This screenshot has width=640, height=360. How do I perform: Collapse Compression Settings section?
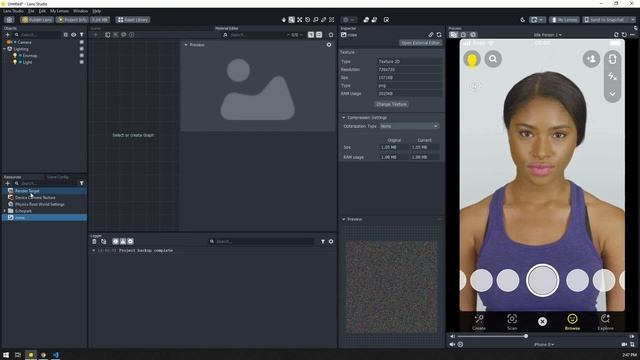pos(344,118)
